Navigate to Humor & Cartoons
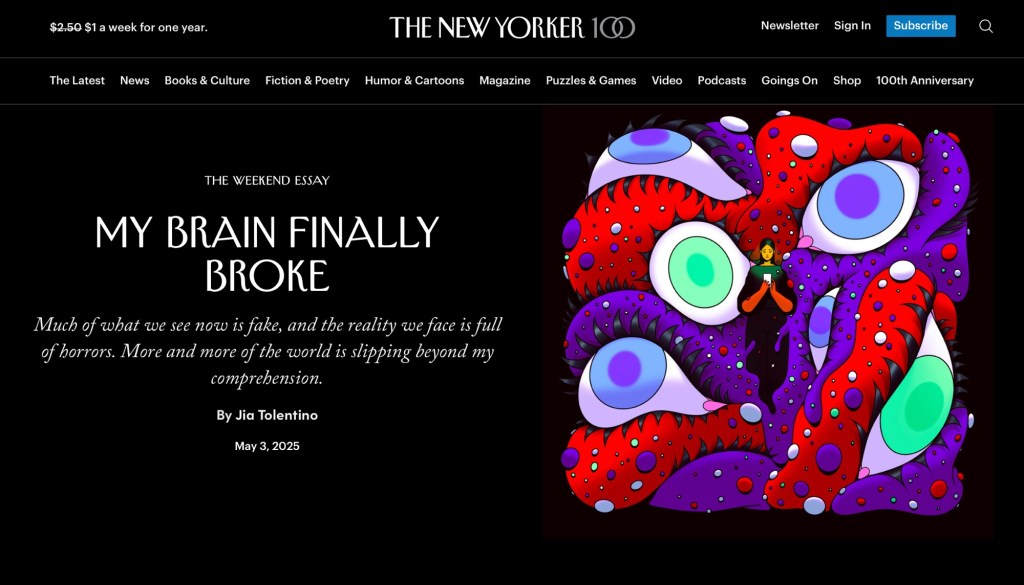 [414, 80]
